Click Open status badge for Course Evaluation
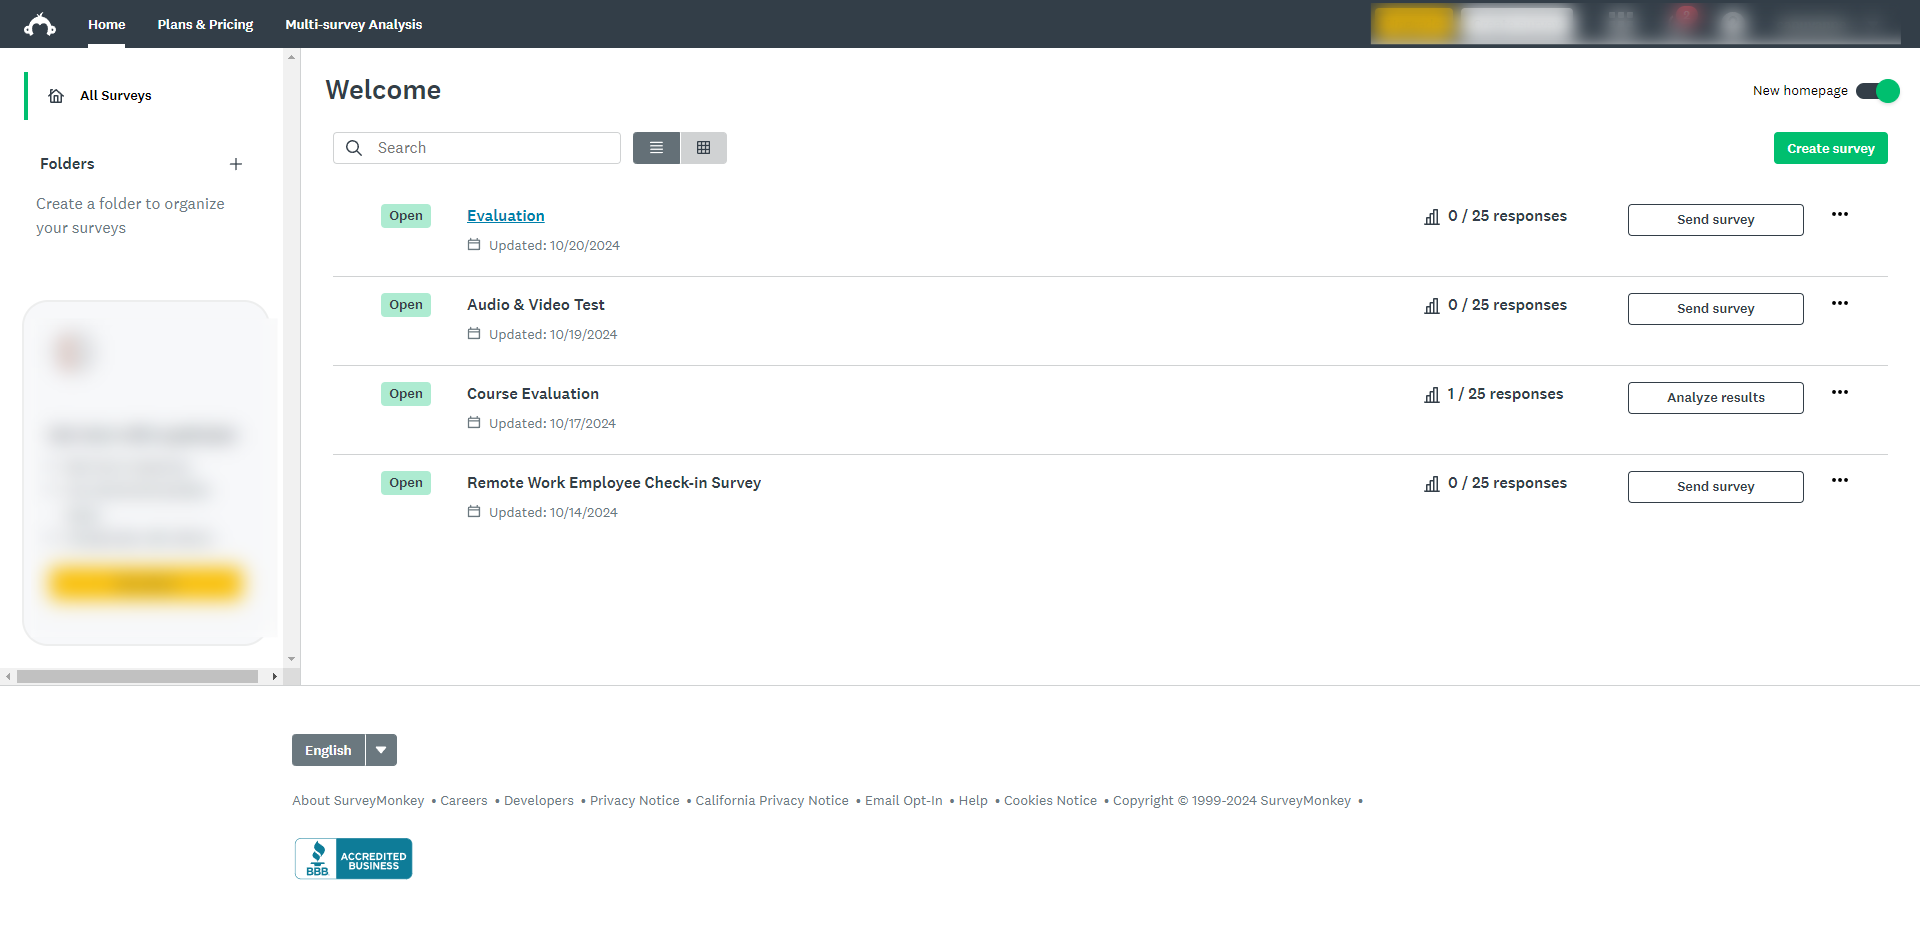 (x=406, y=394)
